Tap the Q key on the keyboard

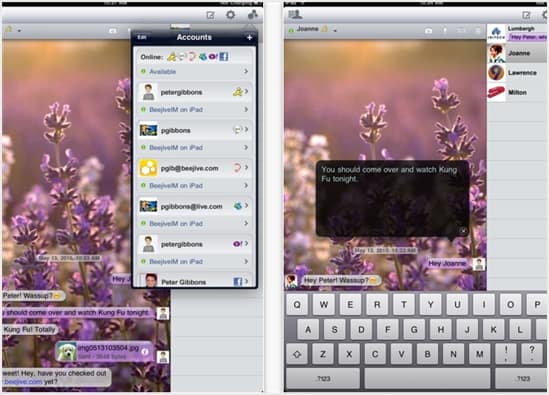click(297, 304)
